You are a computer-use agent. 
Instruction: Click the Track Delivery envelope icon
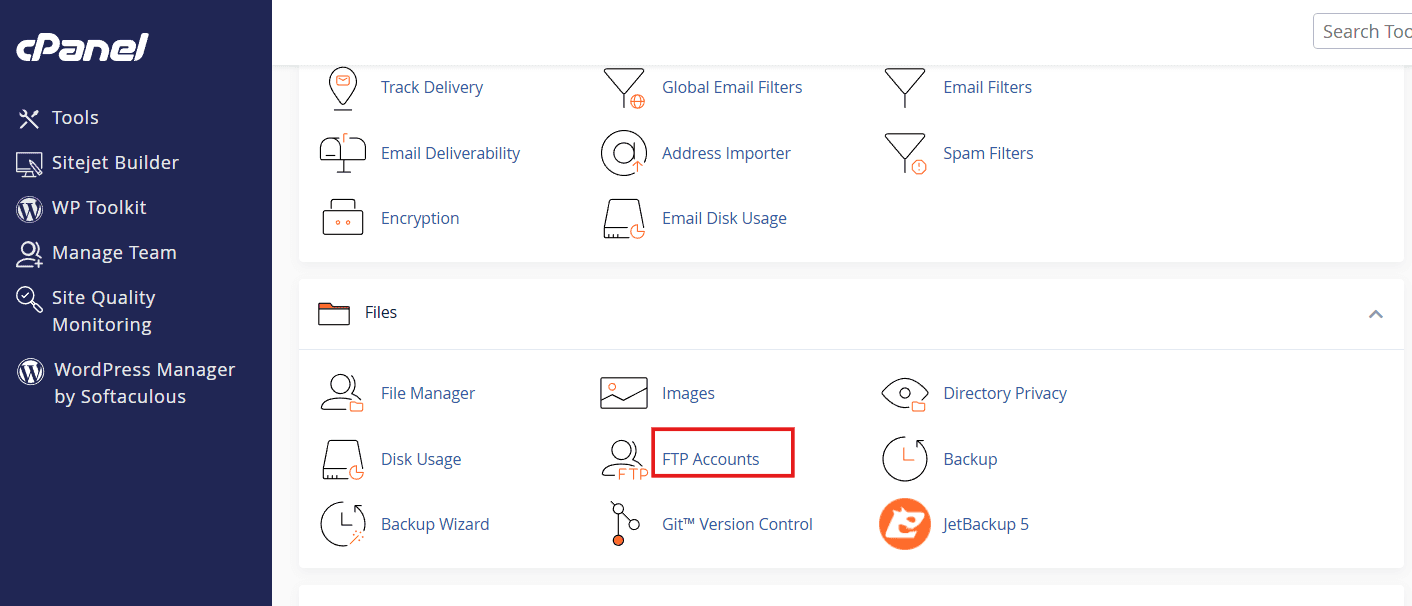(342, 88)
